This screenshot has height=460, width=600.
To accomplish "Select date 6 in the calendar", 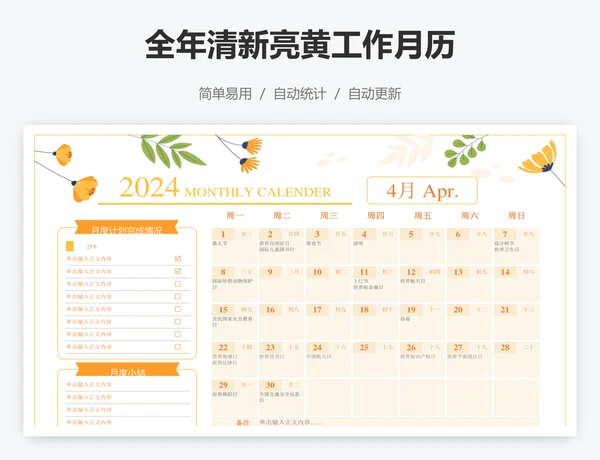I will coord(458,234).
